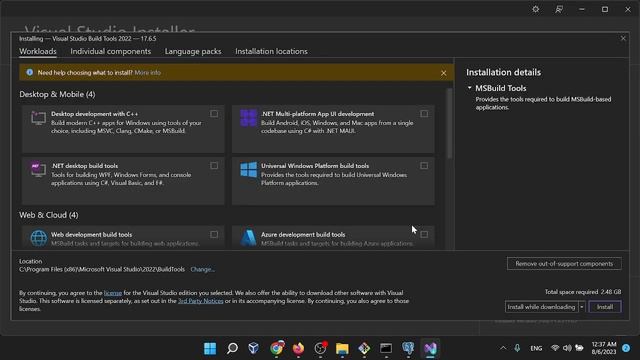640x360 pixels.
Task: Switch to the Workloads tab
Action: (38, 51)
